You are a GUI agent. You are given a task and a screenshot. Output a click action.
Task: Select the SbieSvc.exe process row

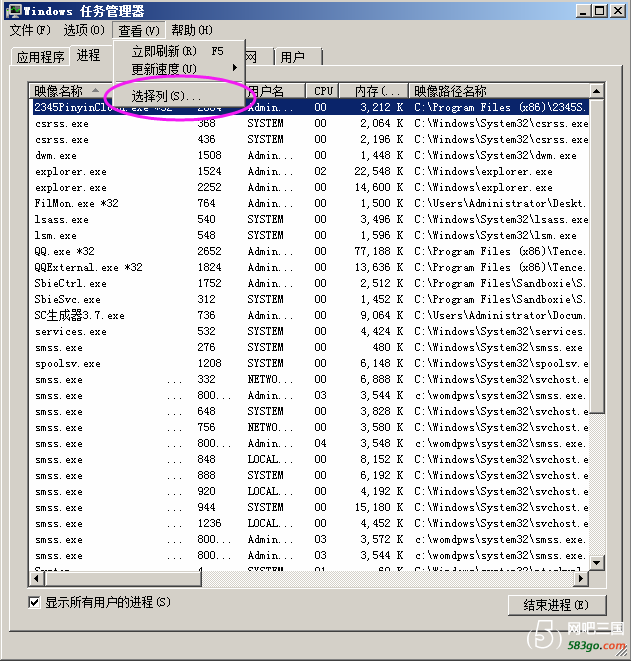(310, 300)
